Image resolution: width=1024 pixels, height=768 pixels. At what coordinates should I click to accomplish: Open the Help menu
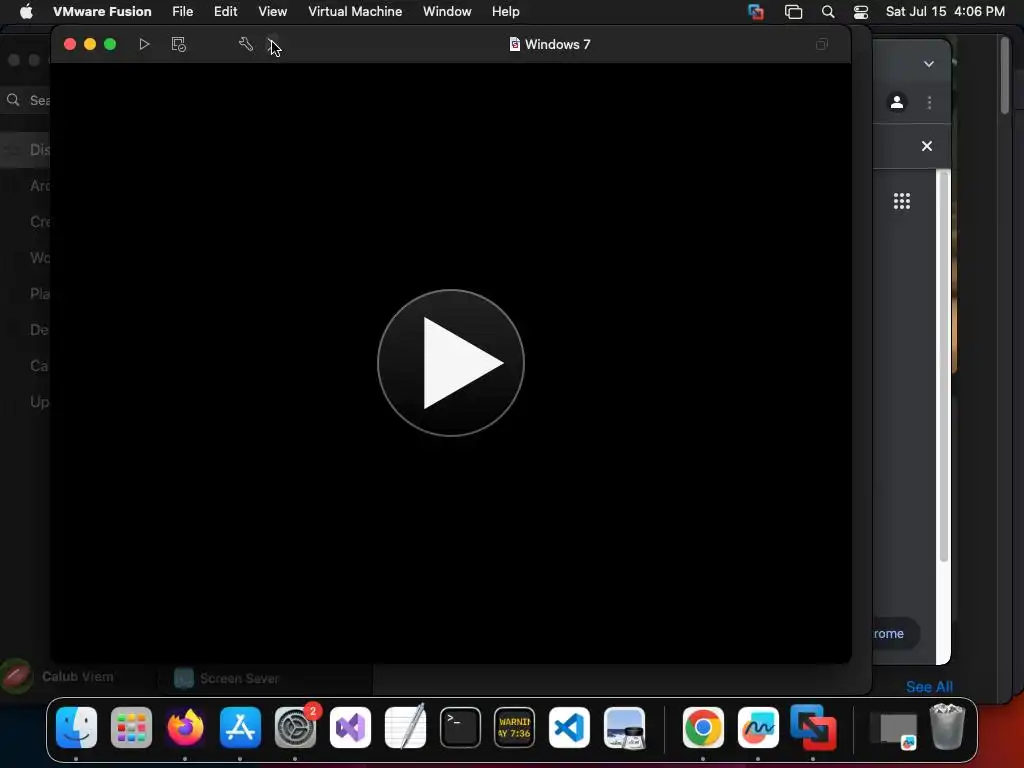coord(505,11)
